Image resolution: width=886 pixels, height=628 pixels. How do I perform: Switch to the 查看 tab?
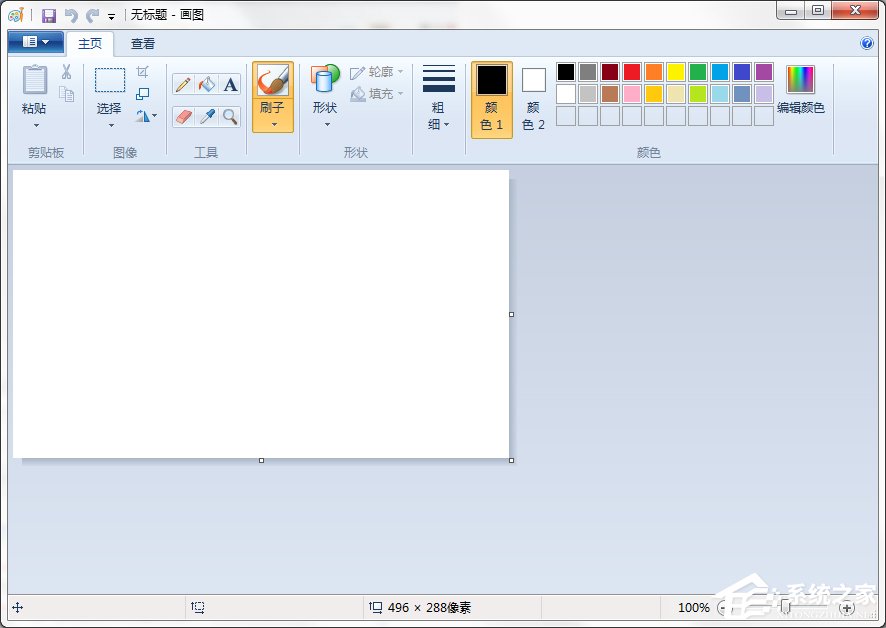[143, 43]
